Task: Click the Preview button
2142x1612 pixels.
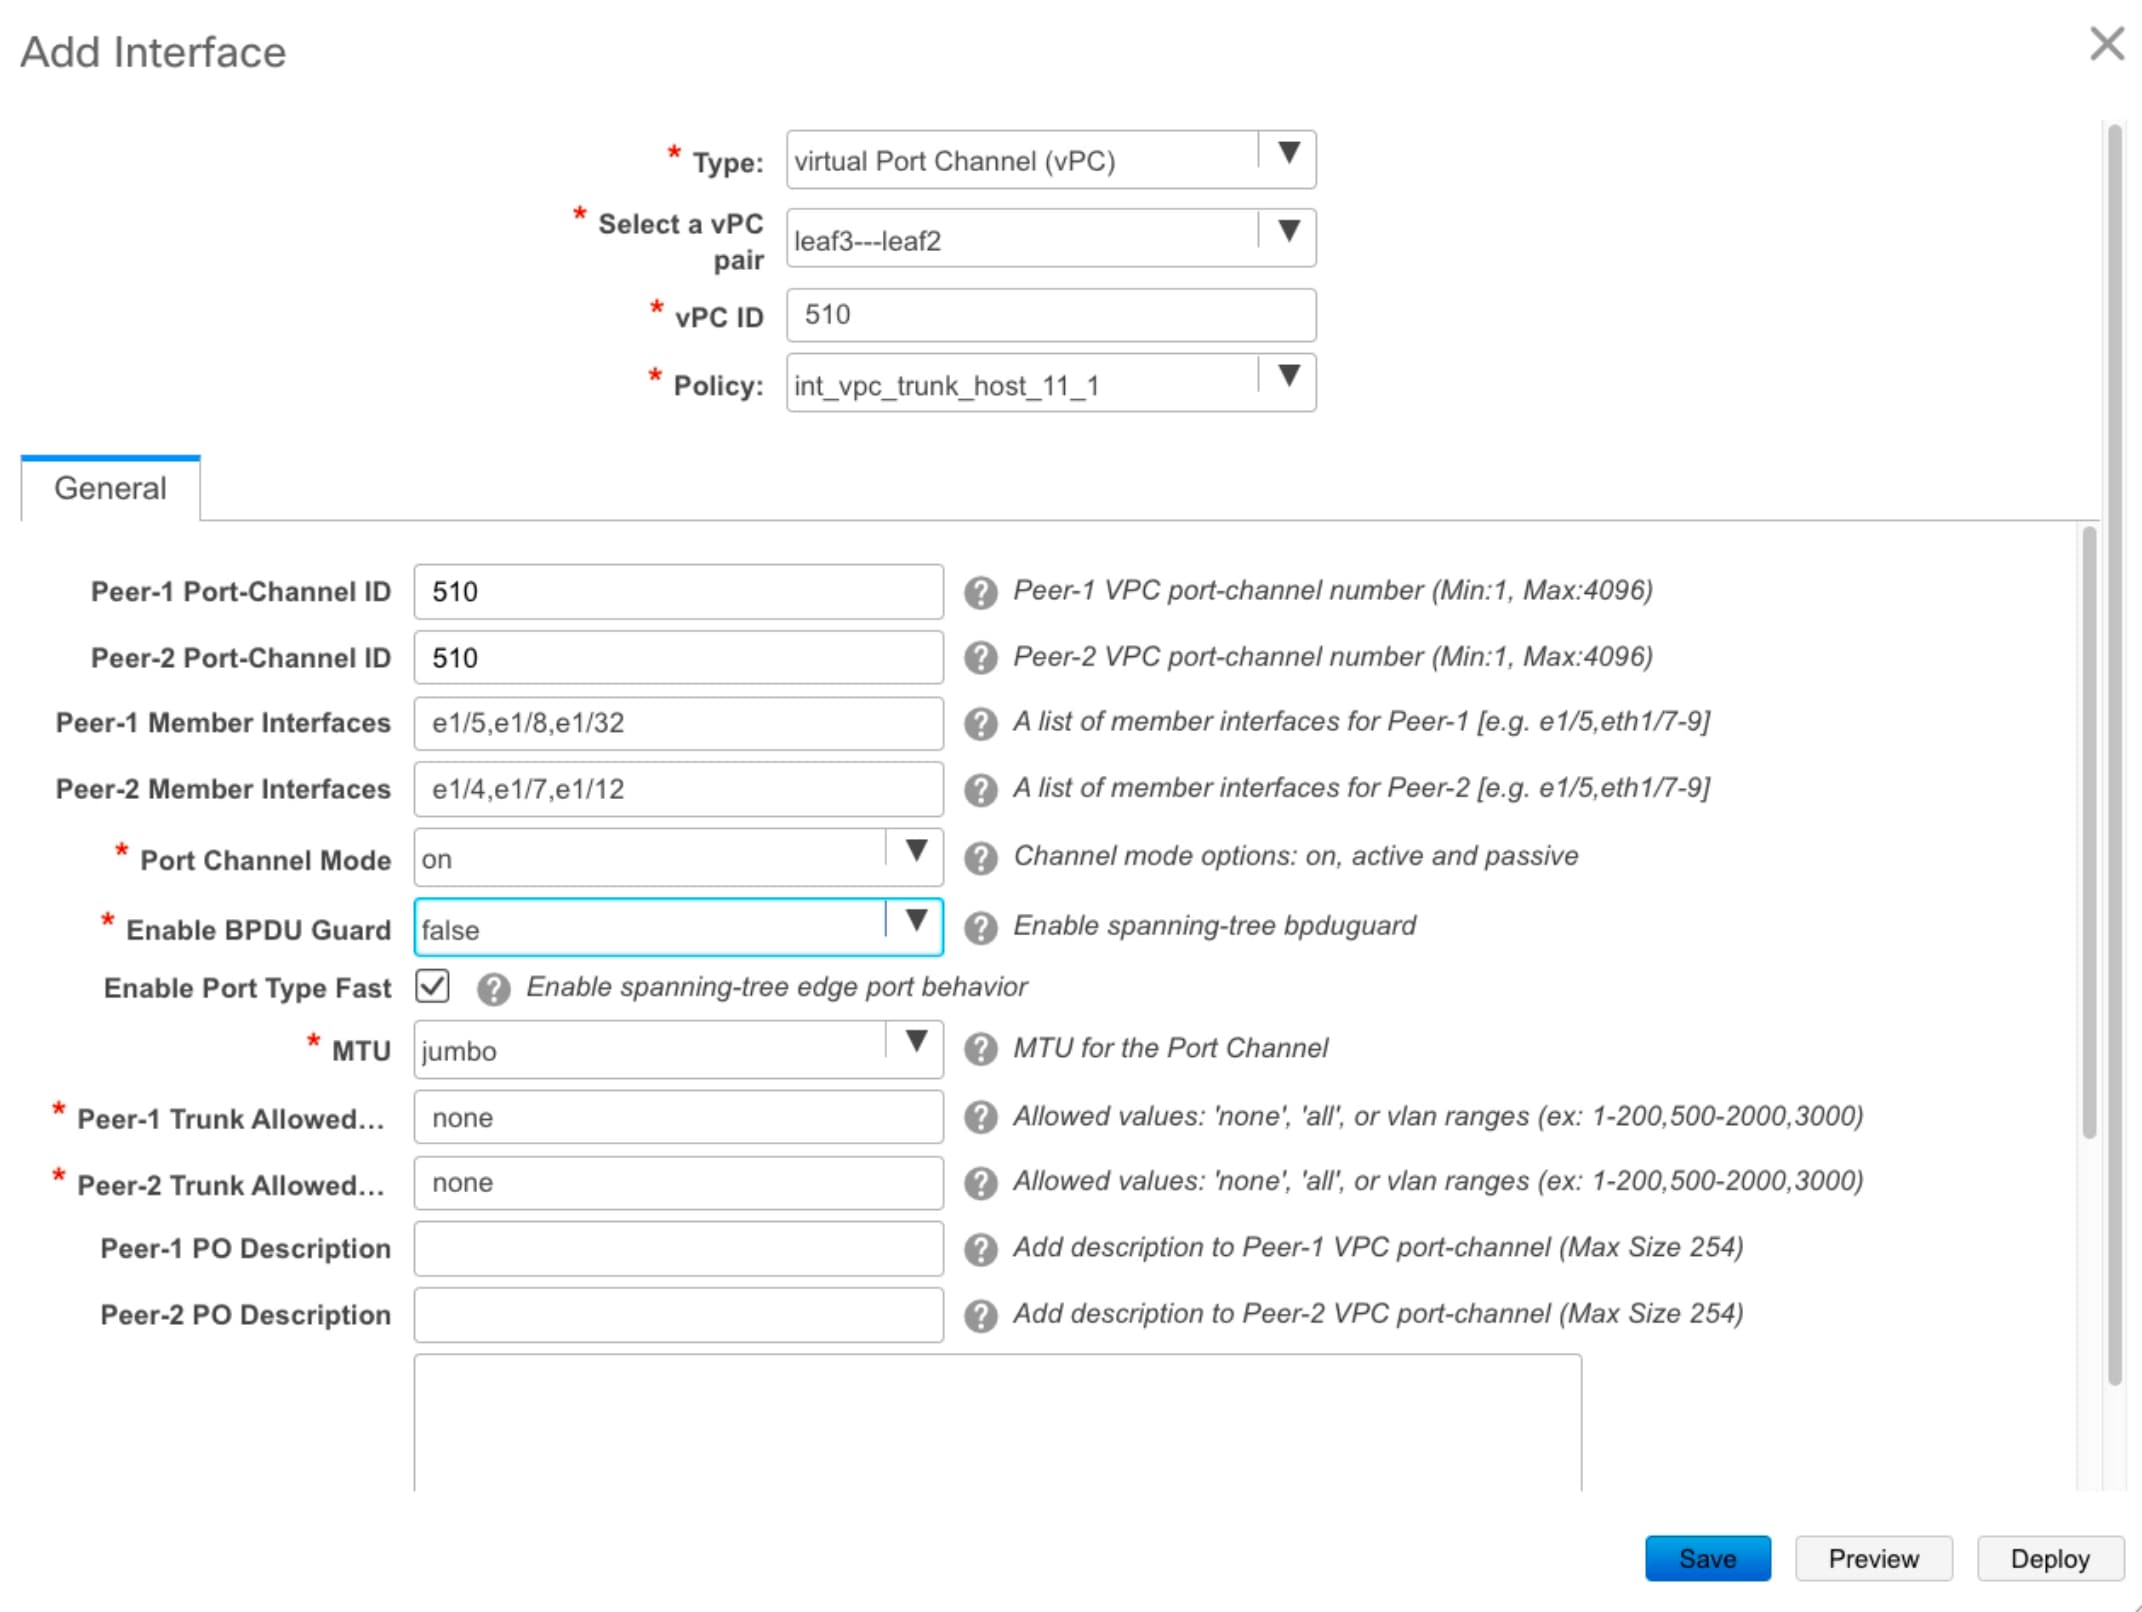Action: [1873, 1558]
